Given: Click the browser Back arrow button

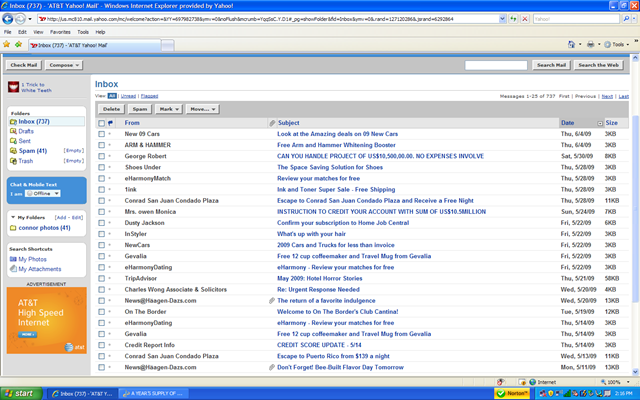Looking at the screenshot, I should [8, 19].
